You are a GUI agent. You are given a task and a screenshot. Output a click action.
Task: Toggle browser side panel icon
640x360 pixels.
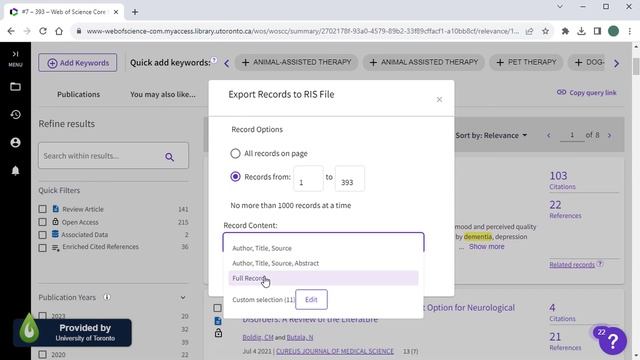click(x=597, y=31)
